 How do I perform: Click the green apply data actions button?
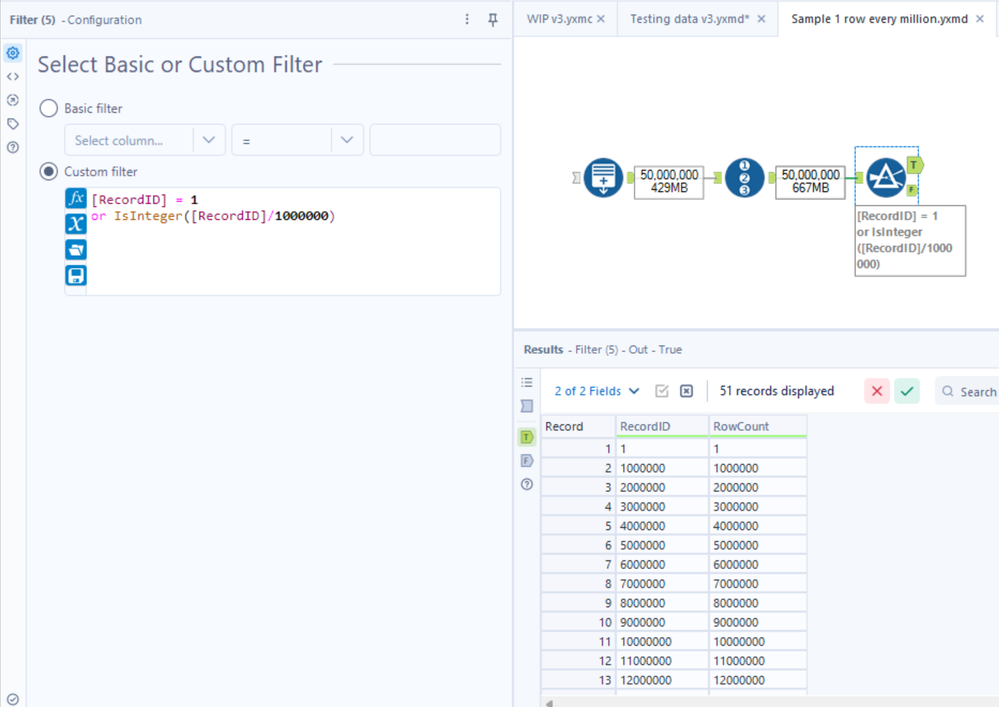click(x=907, y=391)
